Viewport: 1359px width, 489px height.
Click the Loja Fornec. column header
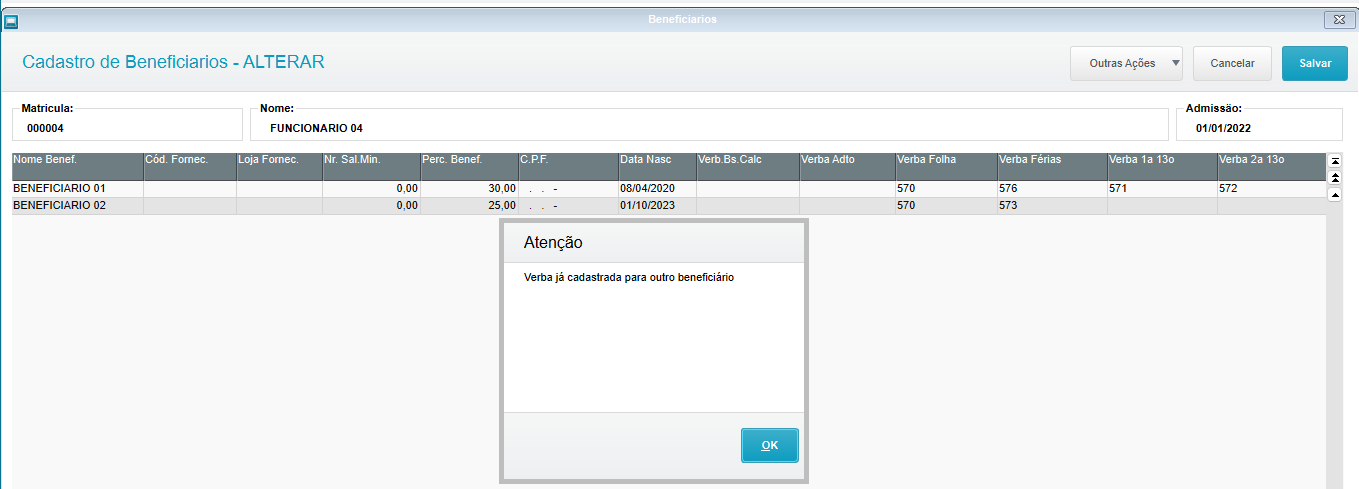(x=279, y=166)
